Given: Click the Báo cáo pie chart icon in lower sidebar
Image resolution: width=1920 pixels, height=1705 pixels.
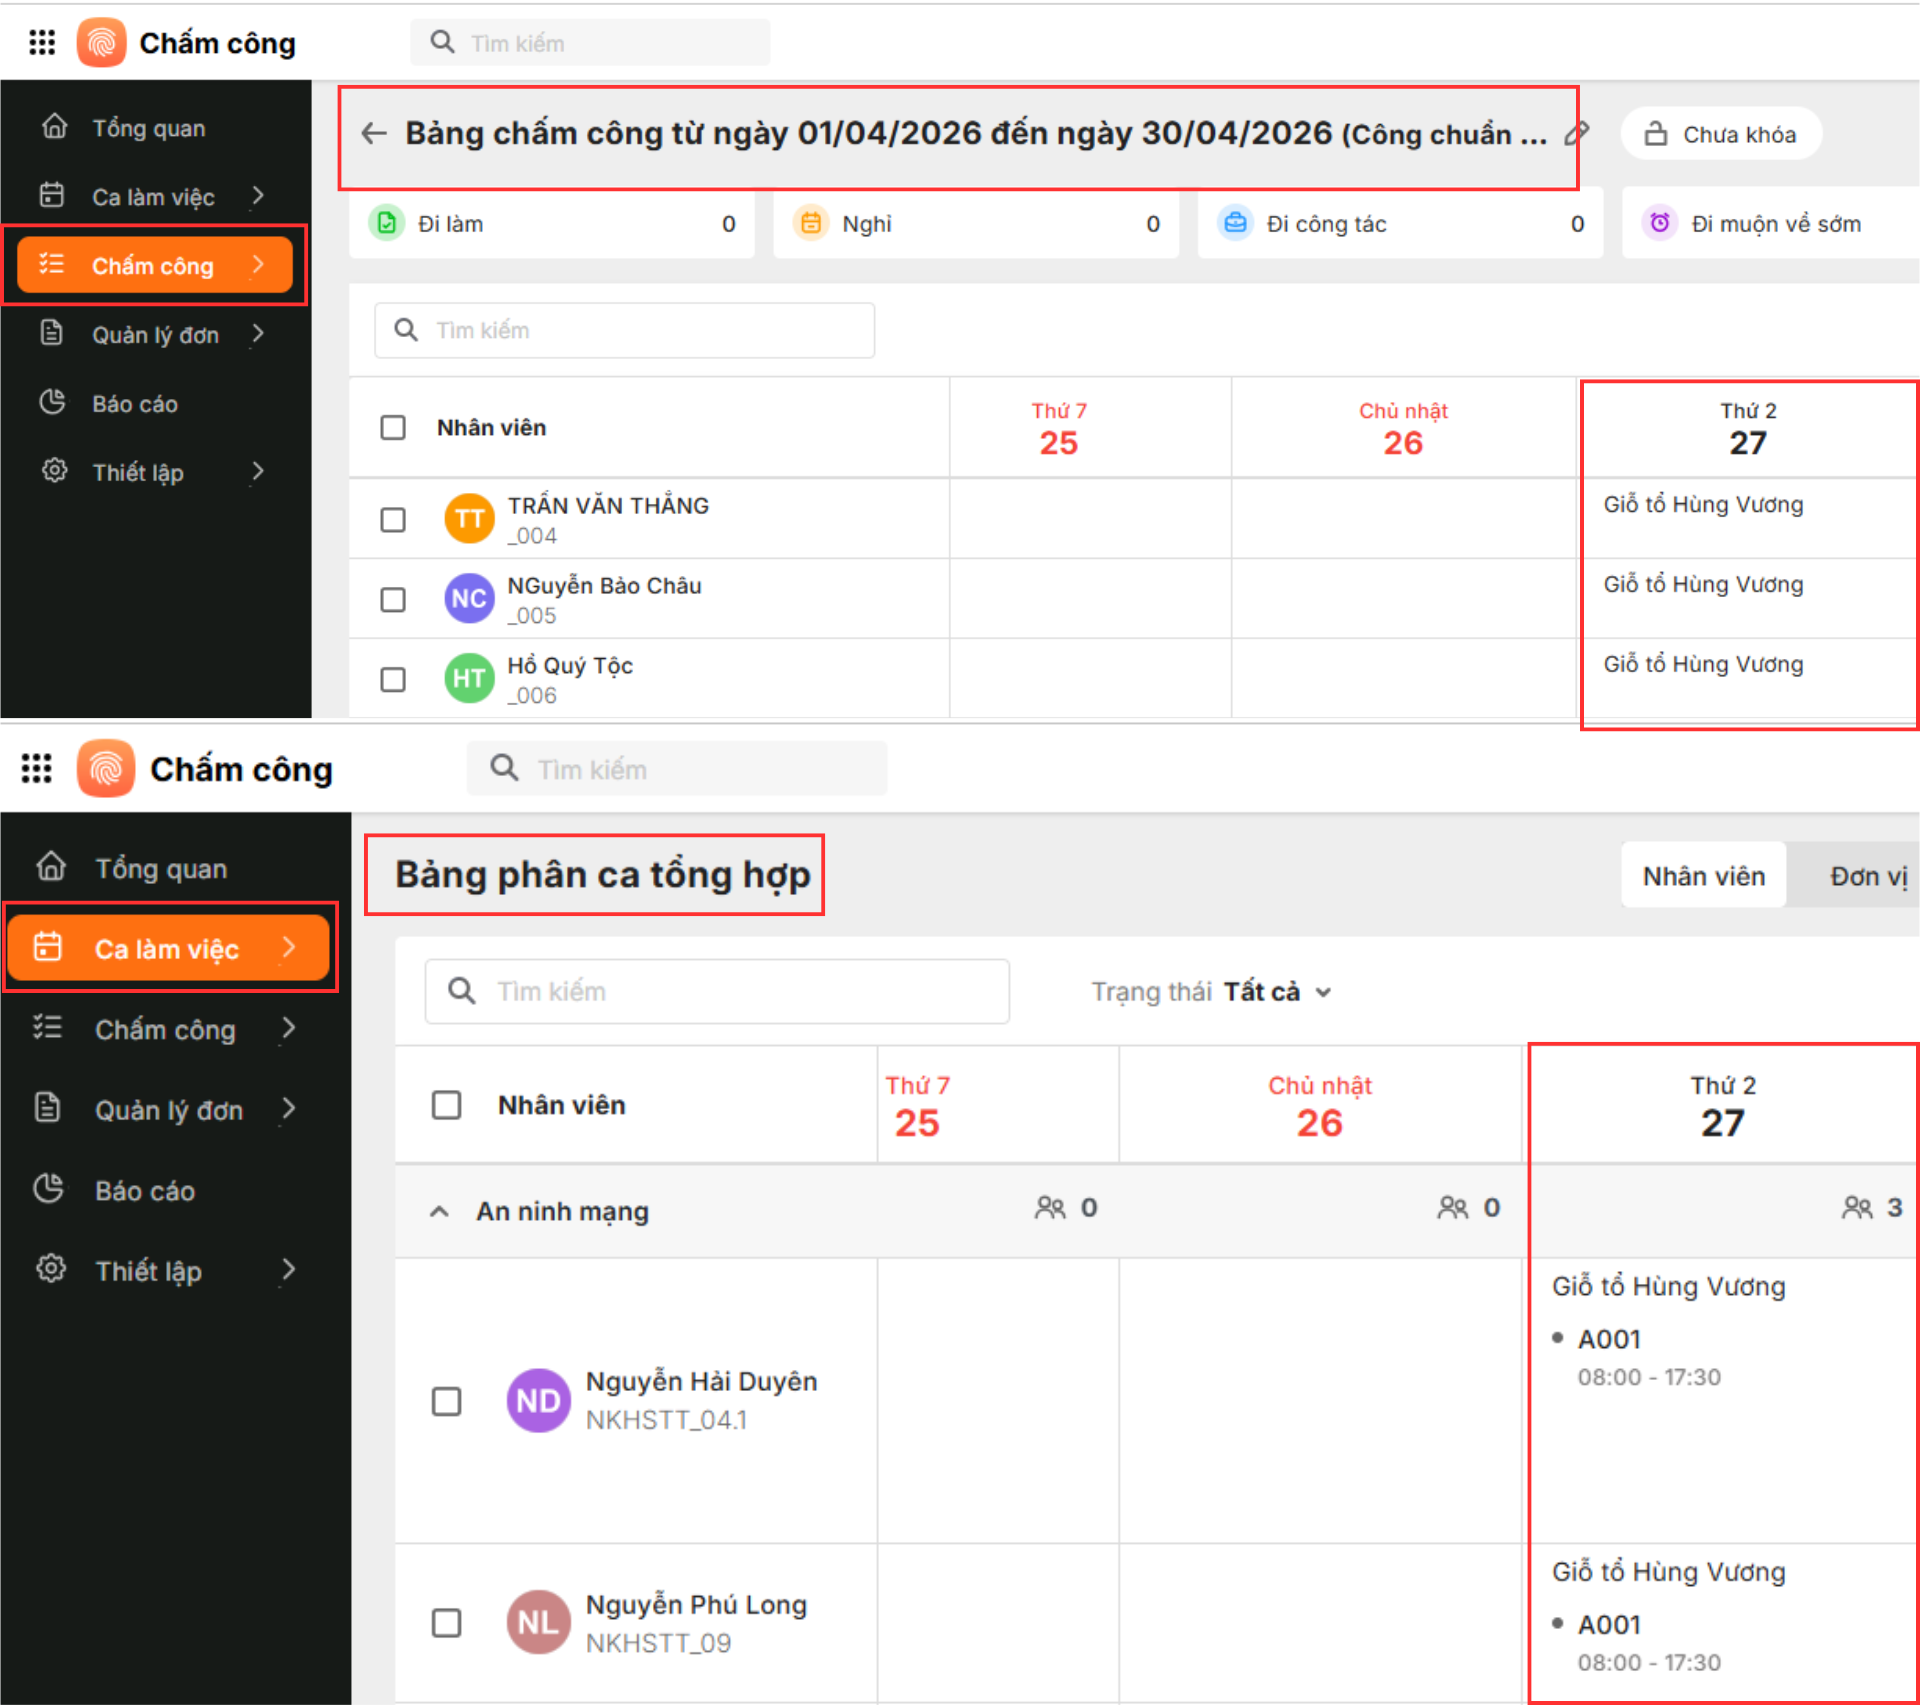Looking at the screenshot, I should [x=49, y=1189].
